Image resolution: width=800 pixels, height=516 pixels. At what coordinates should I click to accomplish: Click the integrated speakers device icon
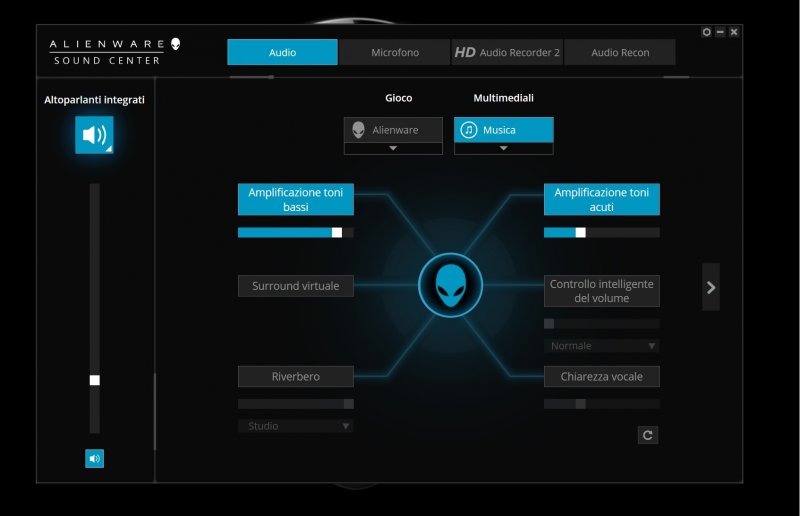click(x=94, y=135)
